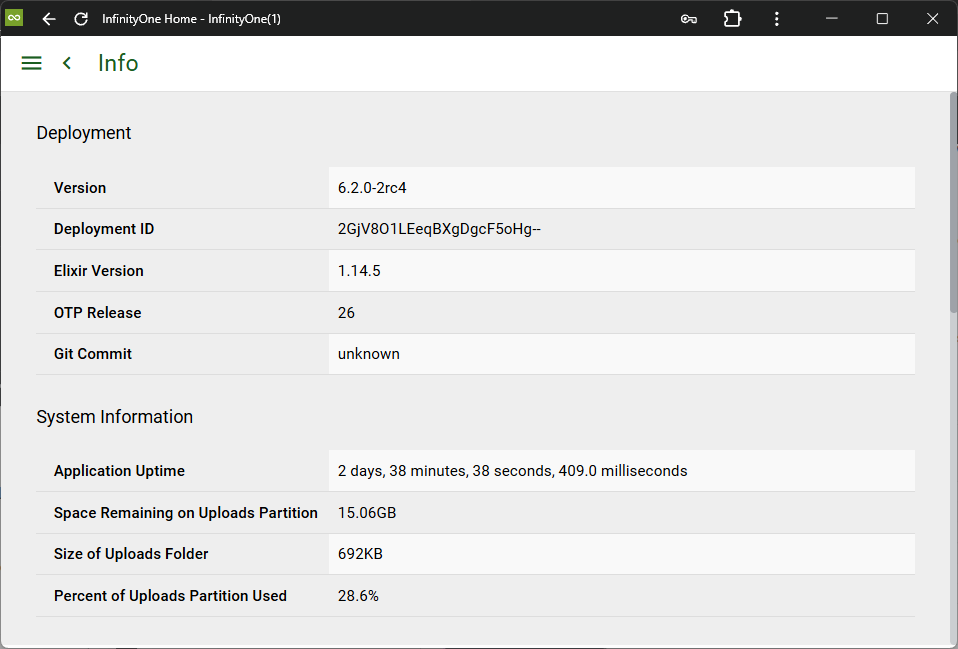Click the InfinityOne infinity app icon

(14, 18)
